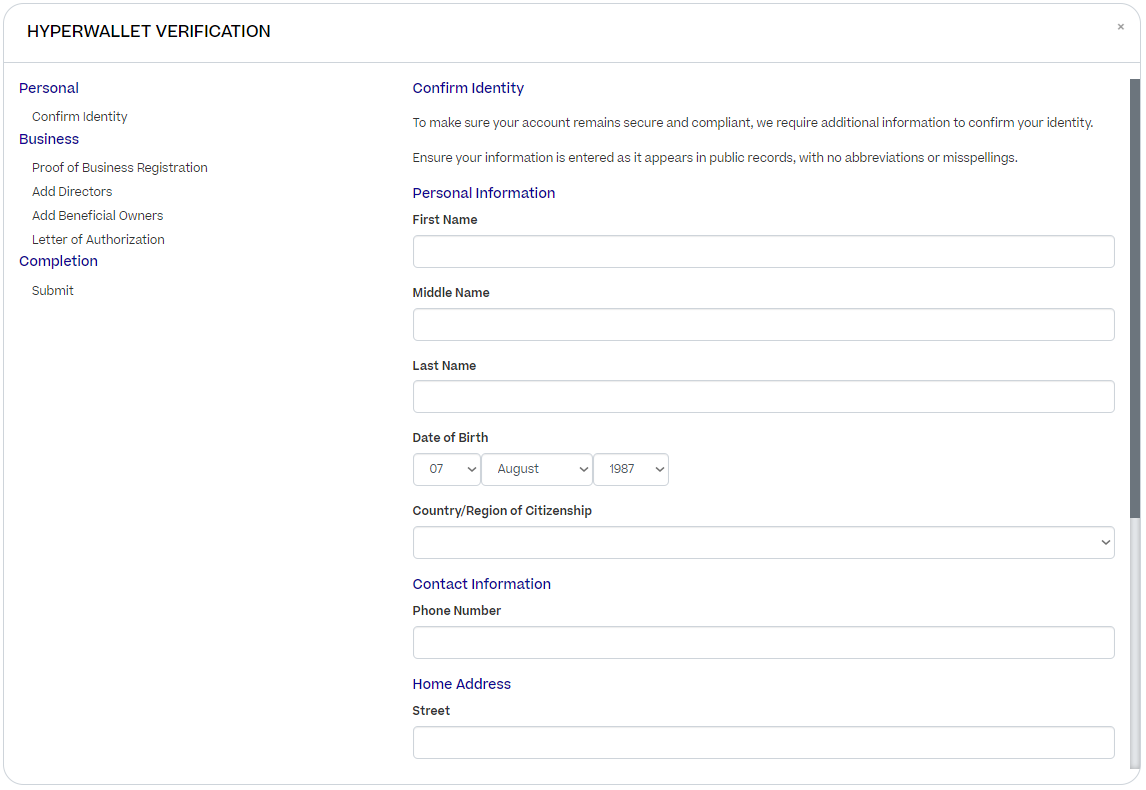1146x790 pixels.
Task: Focus the Street address input field
Action: tap(763, 742)
